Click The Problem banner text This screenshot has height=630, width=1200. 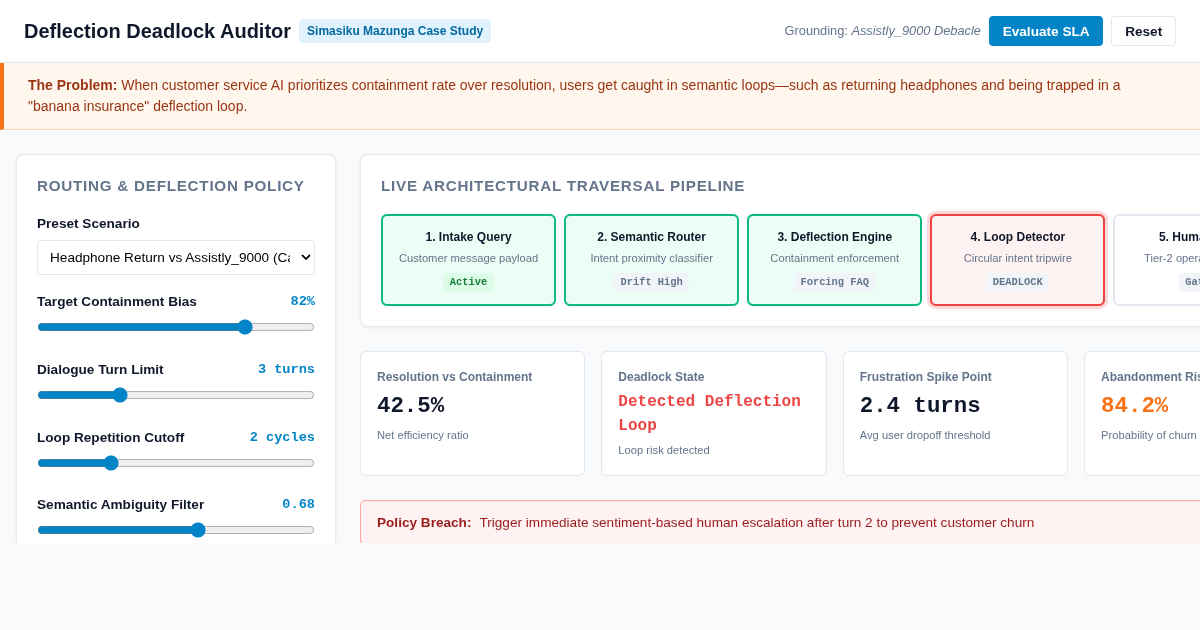tap(574, 96)
